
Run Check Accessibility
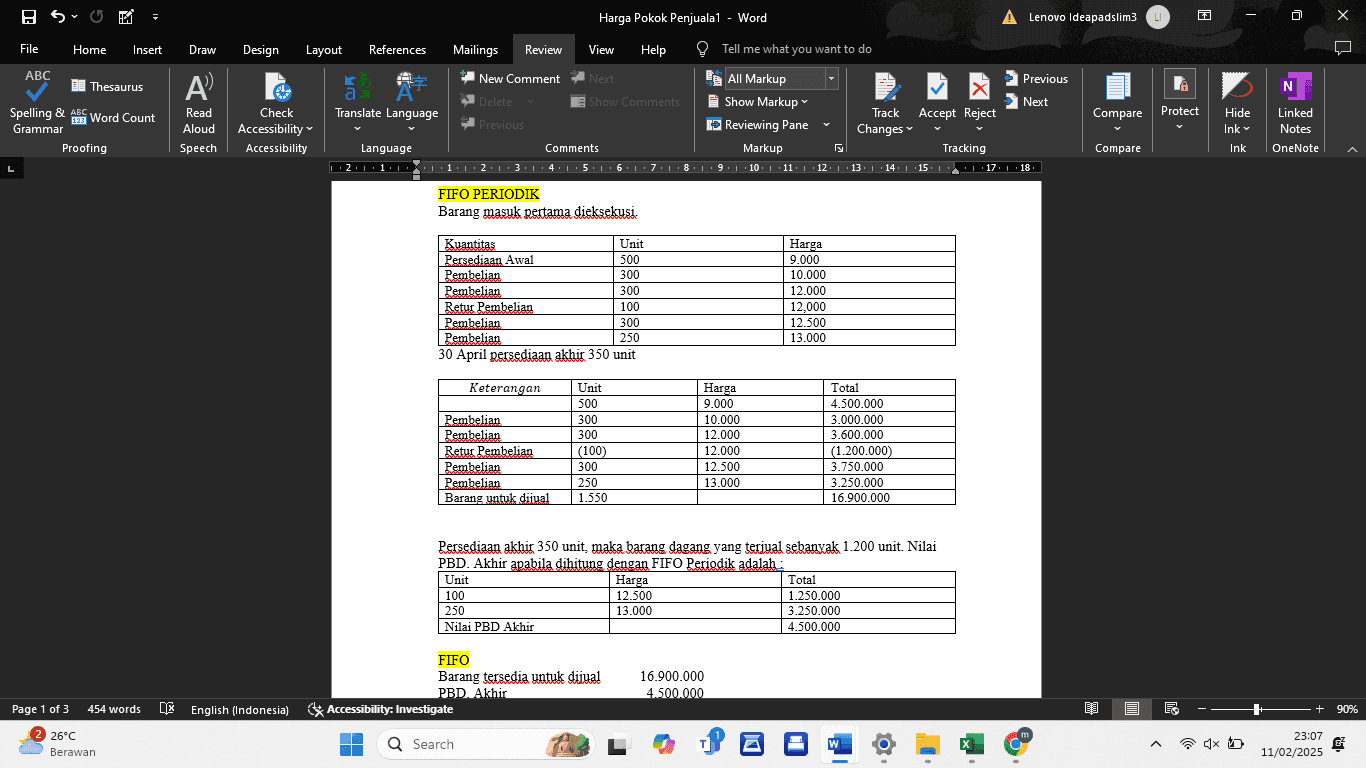click(x=276, y=102)
